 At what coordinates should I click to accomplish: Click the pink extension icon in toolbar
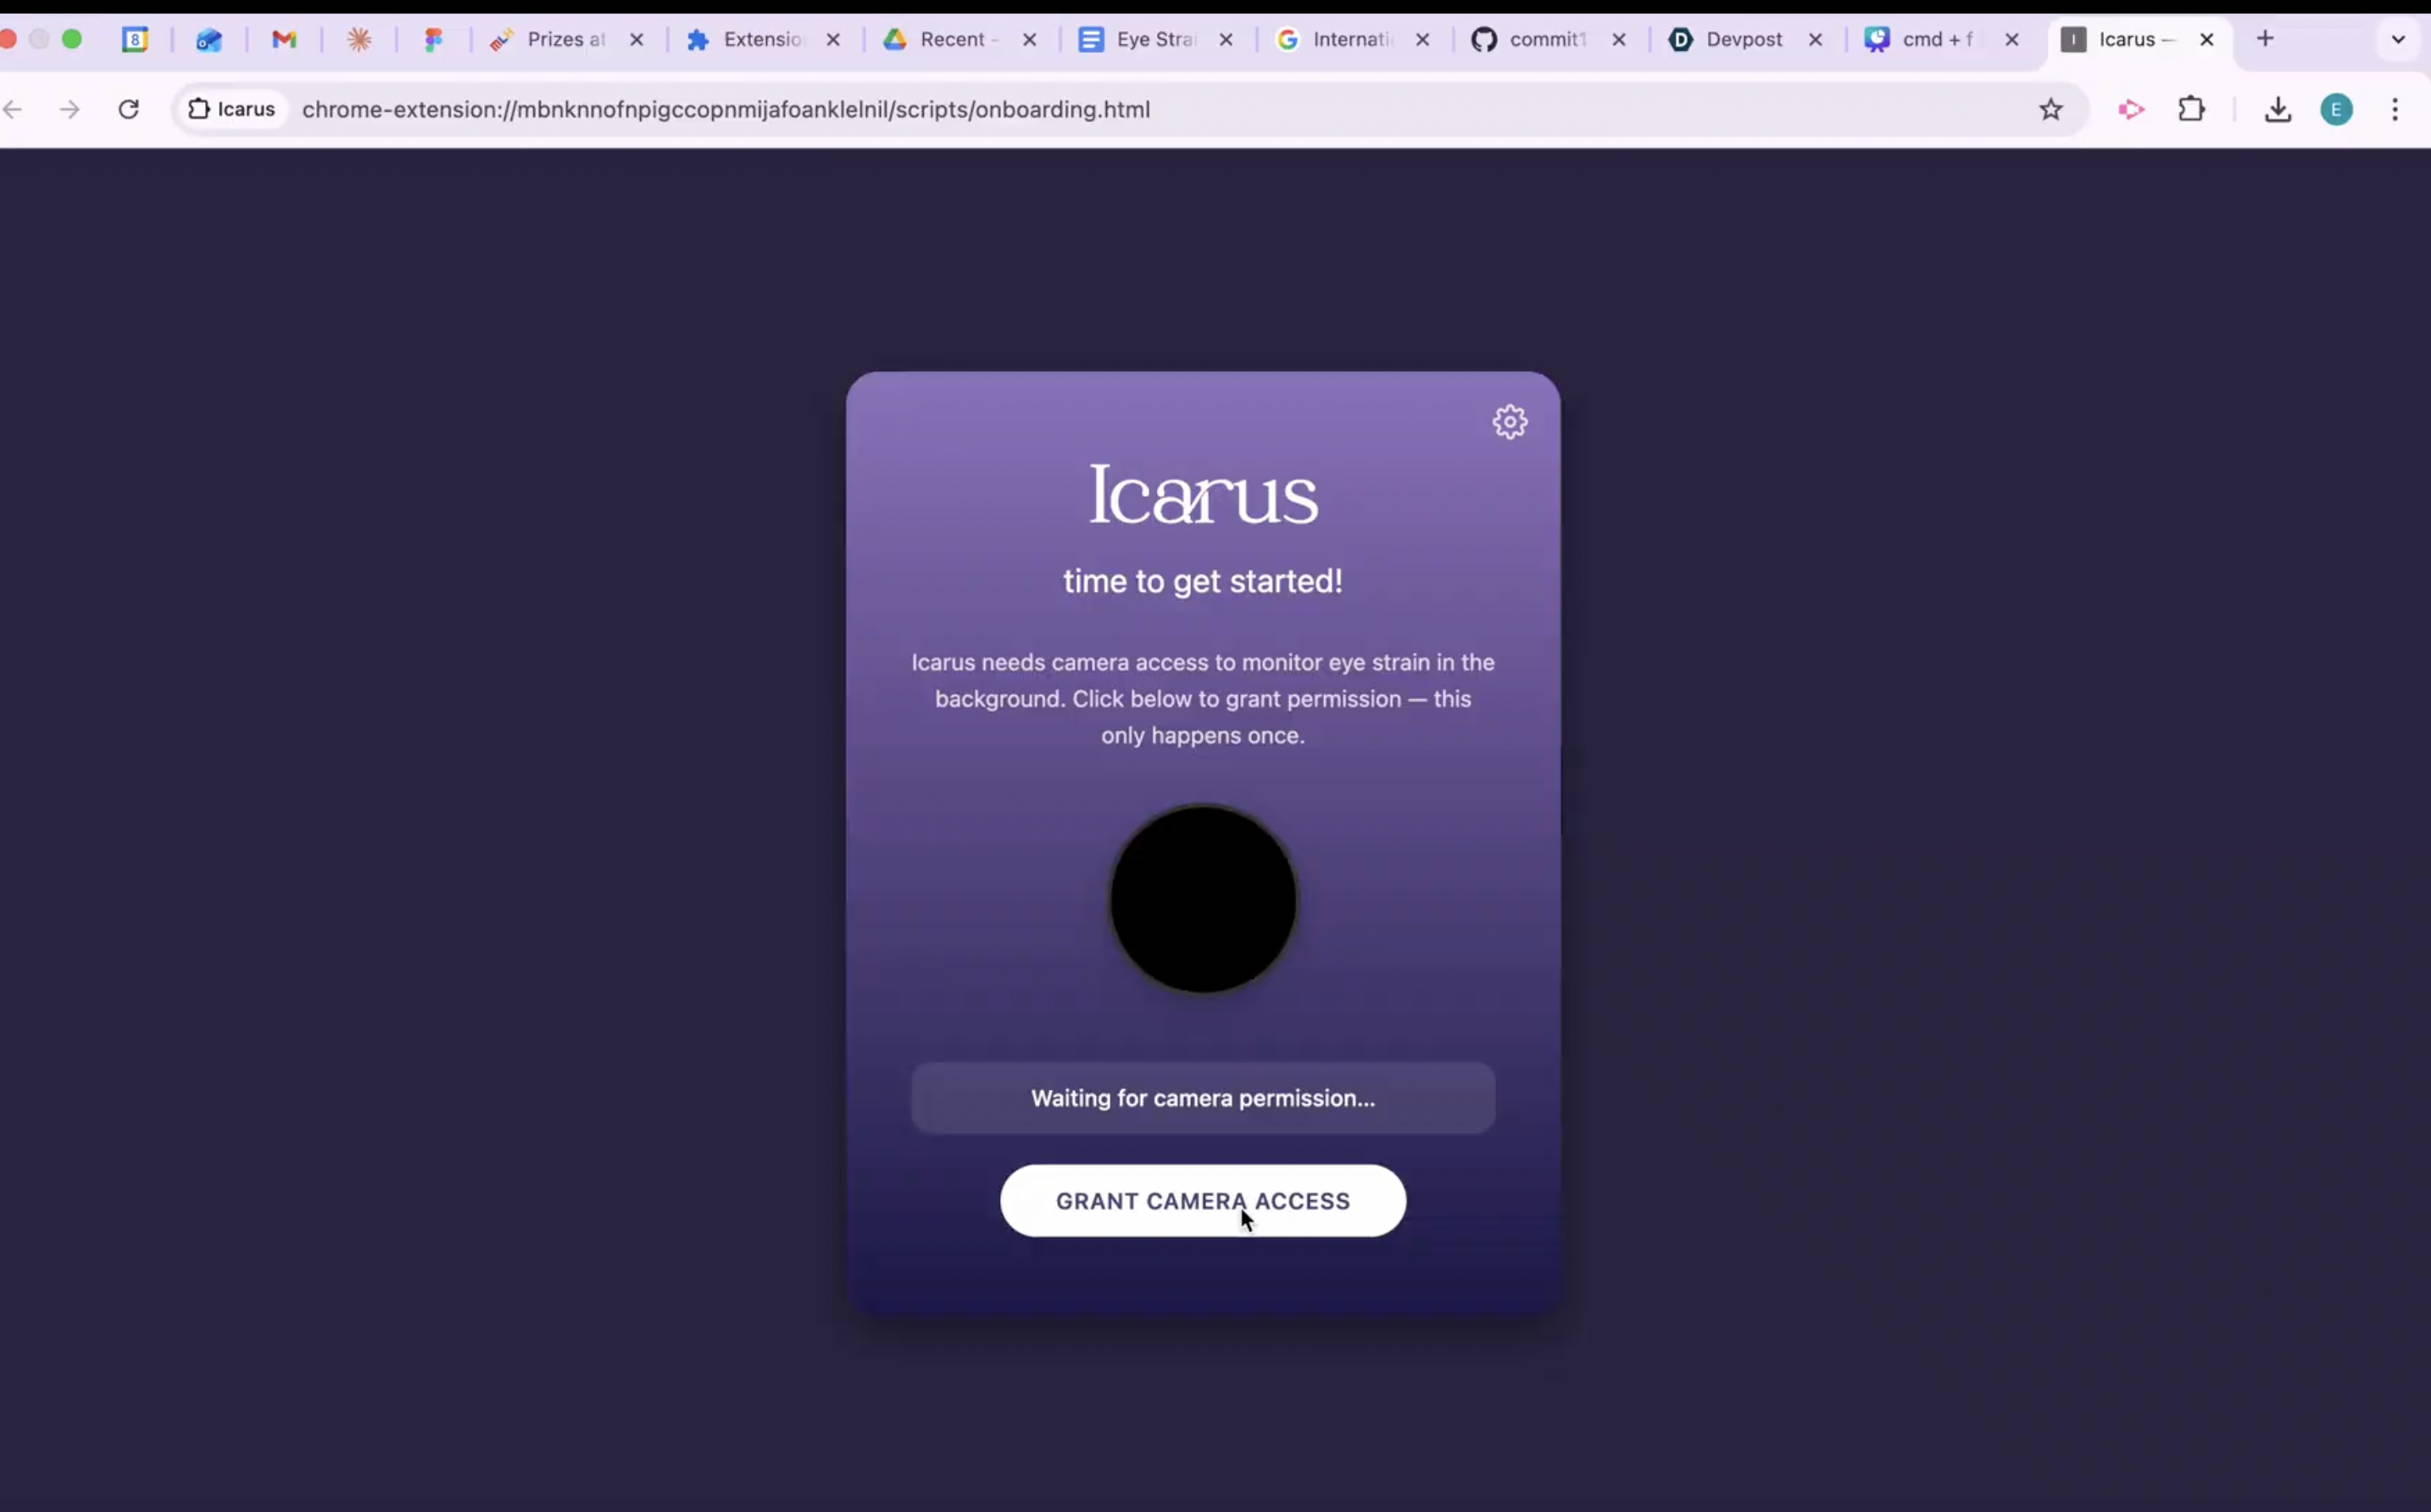(2130, 109)
